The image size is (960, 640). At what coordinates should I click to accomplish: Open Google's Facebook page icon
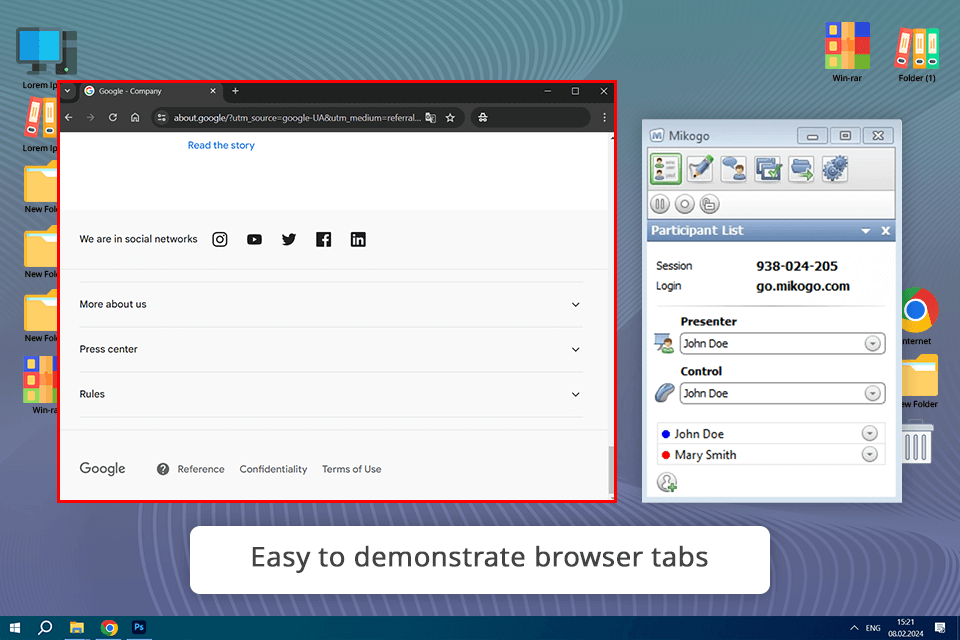(x=323, y=239)
